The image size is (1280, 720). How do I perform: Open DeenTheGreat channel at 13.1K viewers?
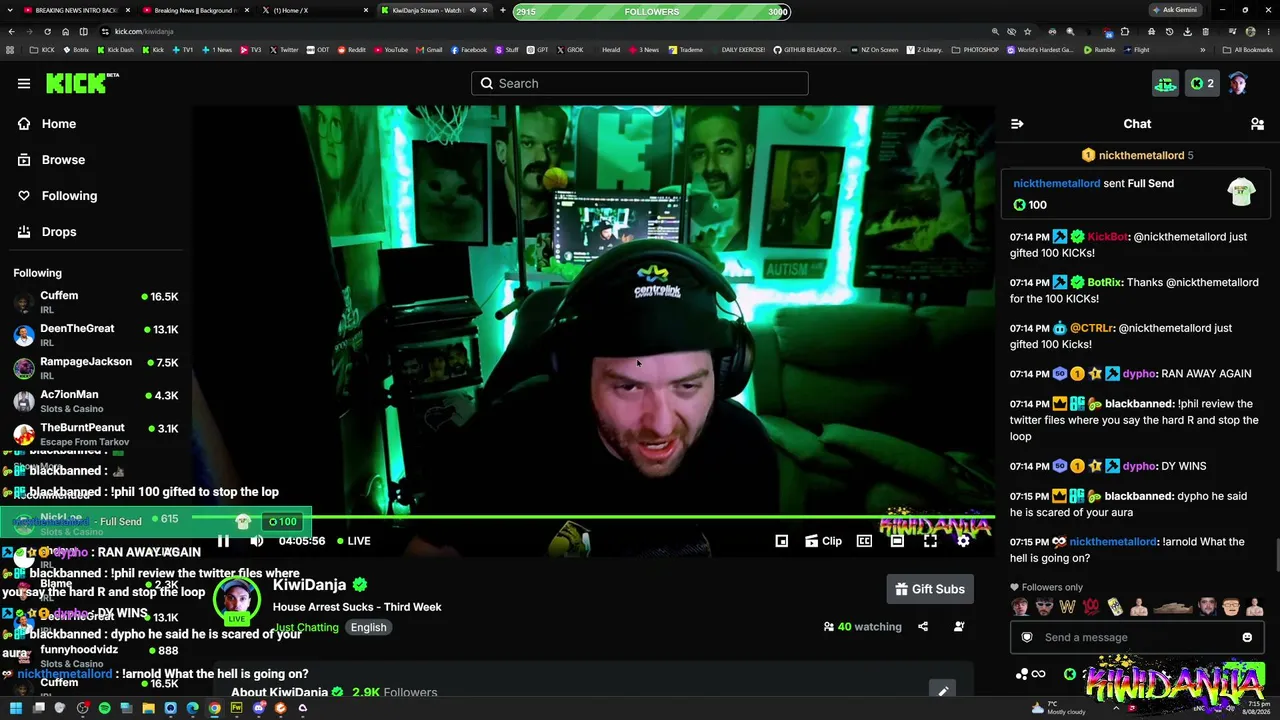pos(96,335)
